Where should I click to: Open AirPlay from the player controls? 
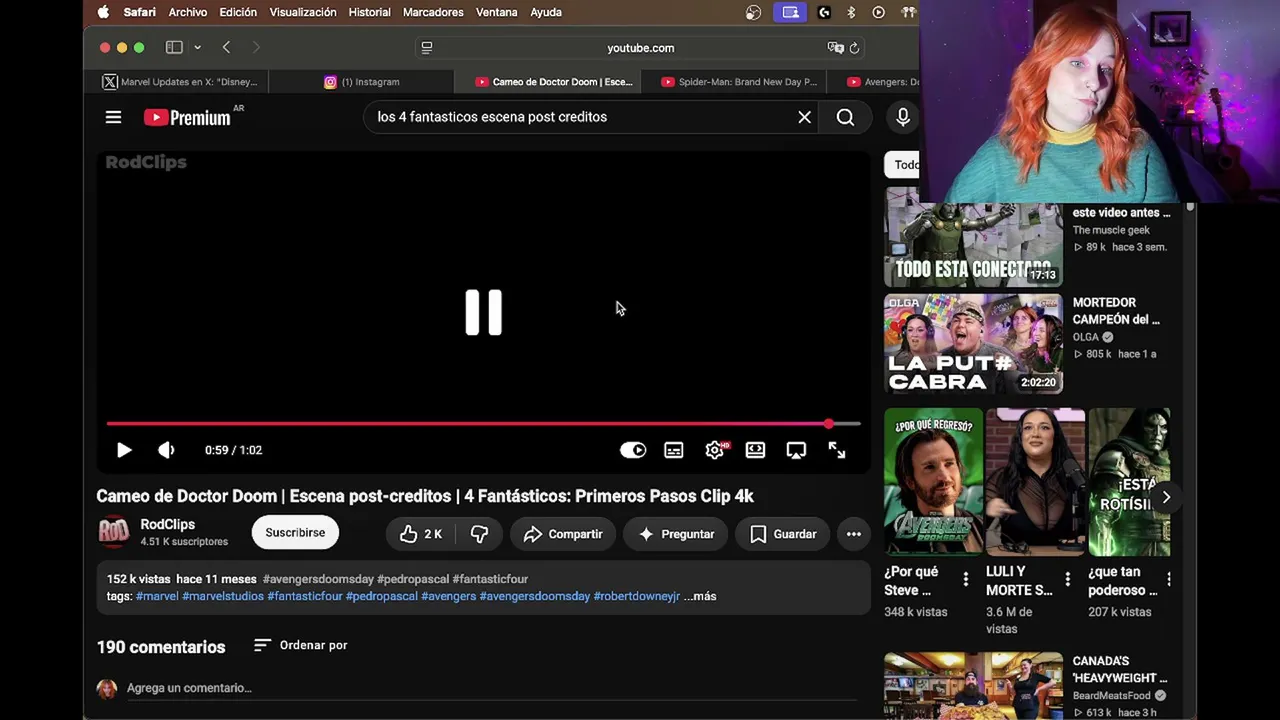point(796,450)
